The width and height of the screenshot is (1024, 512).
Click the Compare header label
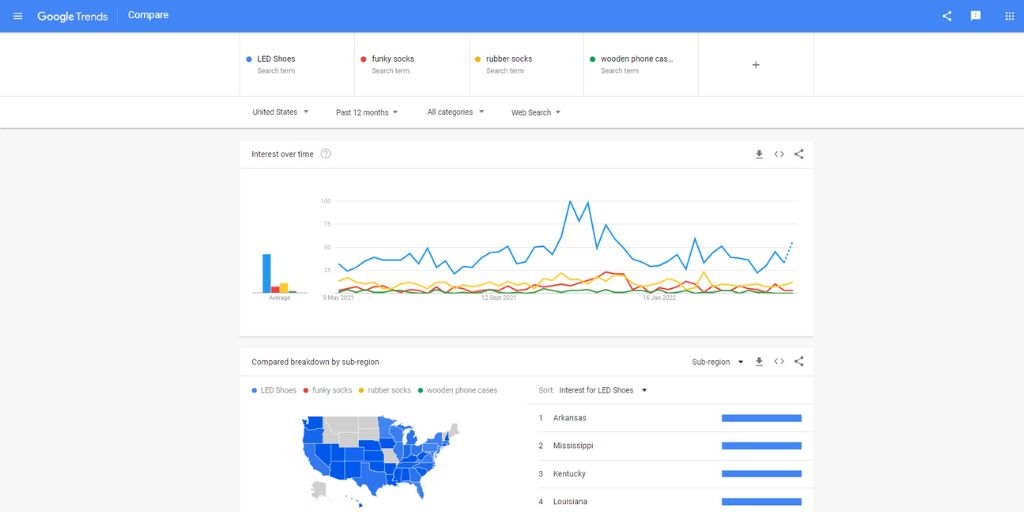148,15
